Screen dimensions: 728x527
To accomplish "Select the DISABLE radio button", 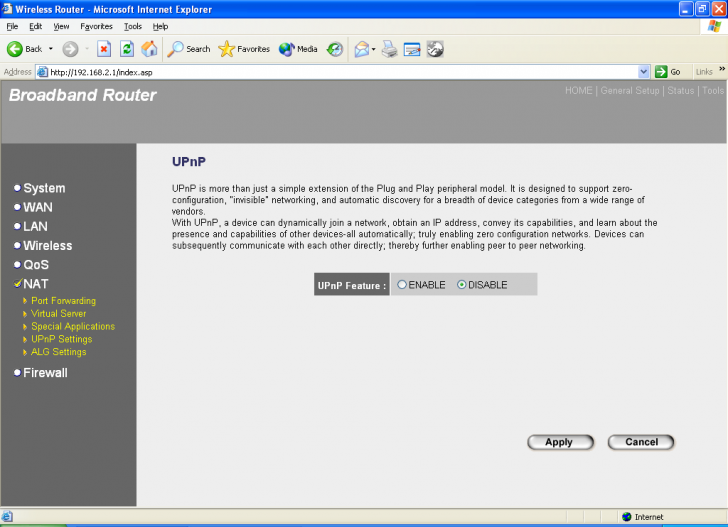I will 462,285.
